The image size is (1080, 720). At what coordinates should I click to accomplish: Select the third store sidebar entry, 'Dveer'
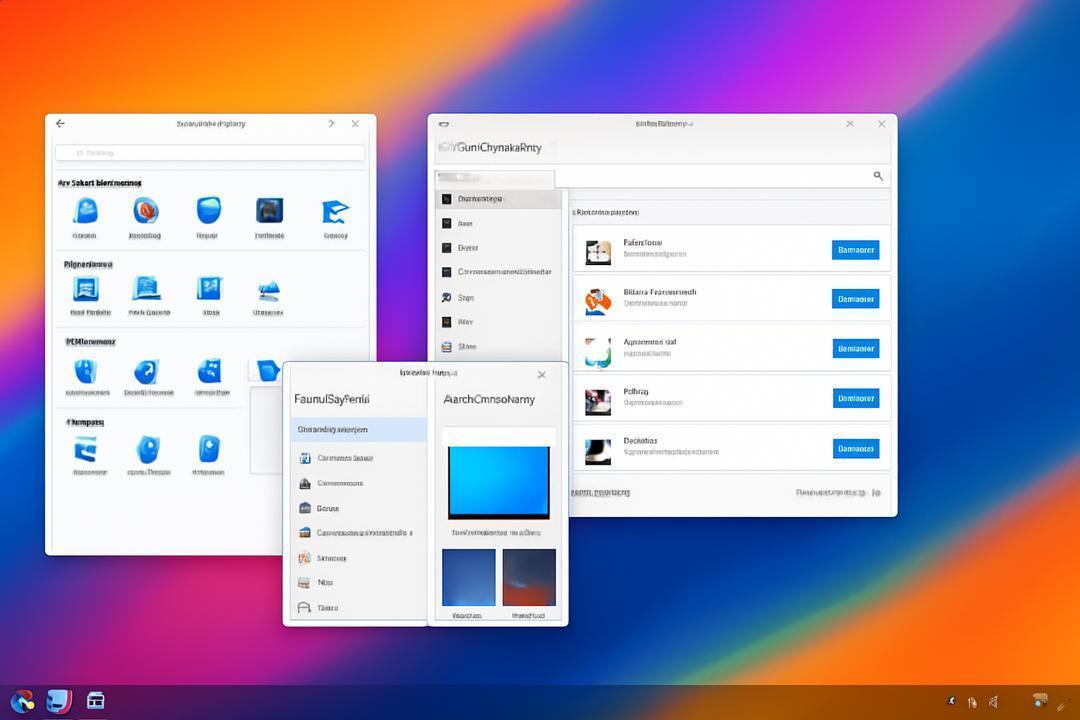tap(499, 247)
